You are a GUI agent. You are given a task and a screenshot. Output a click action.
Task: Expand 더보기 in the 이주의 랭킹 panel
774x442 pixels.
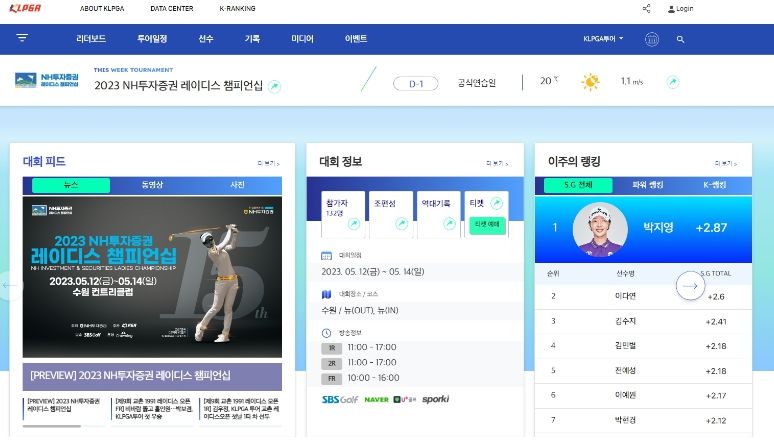[x=726, y=163]
